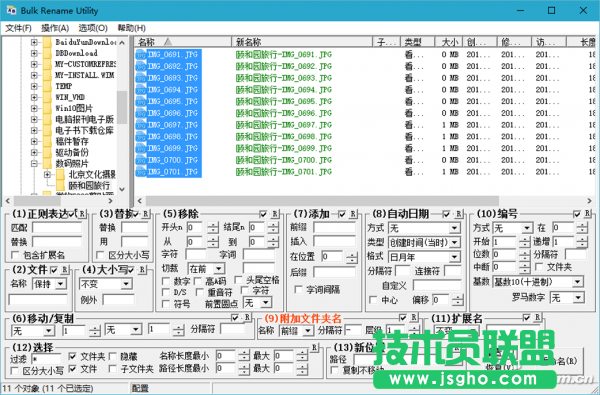This screenshot has width=600, height=395.
Task: Select file IMG_0694.JPG in the list
Action: coord(173,90)
